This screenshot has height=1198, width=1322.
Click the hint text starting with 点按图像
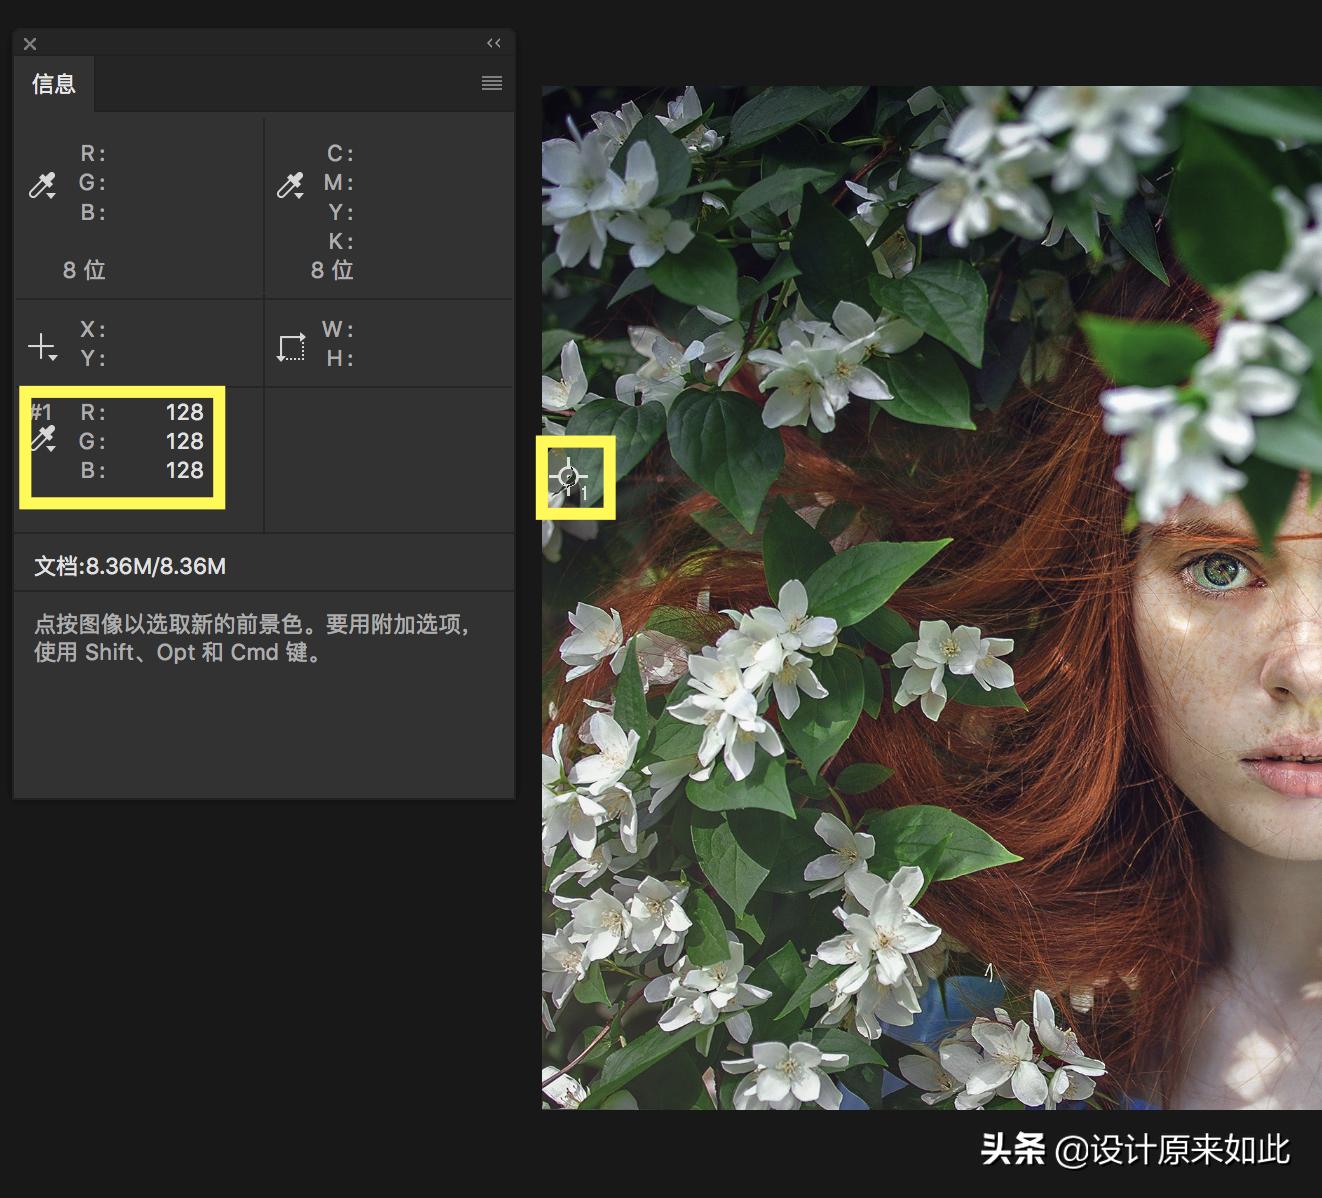click(x=252, y=638)
